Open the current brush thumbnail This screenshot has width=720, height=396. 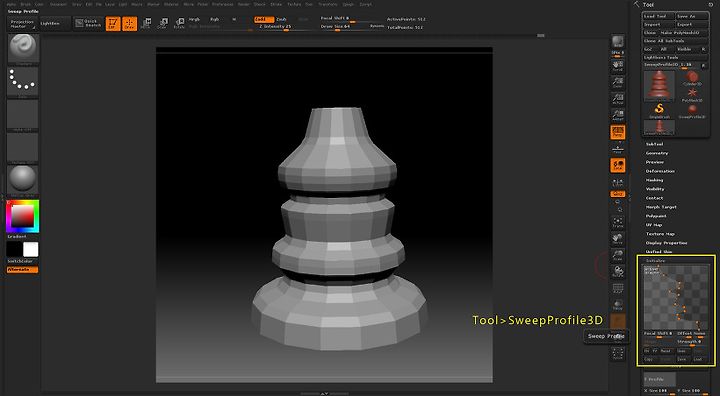point(23,49)
